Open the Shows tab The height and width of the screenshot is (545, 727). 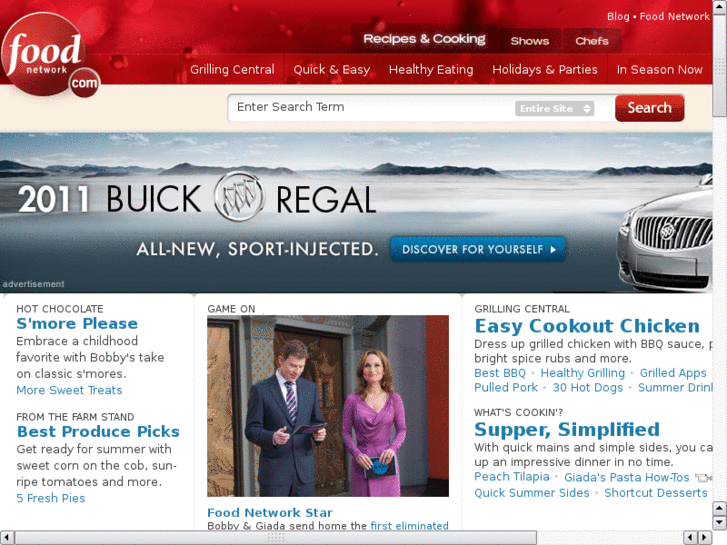pyautogui.click(x=529, y=41)
